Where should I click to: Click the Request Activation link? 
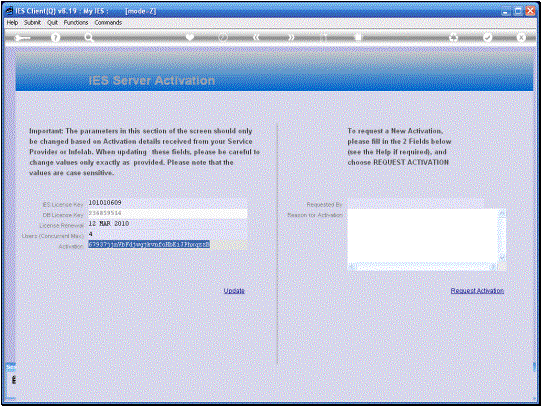477,290
